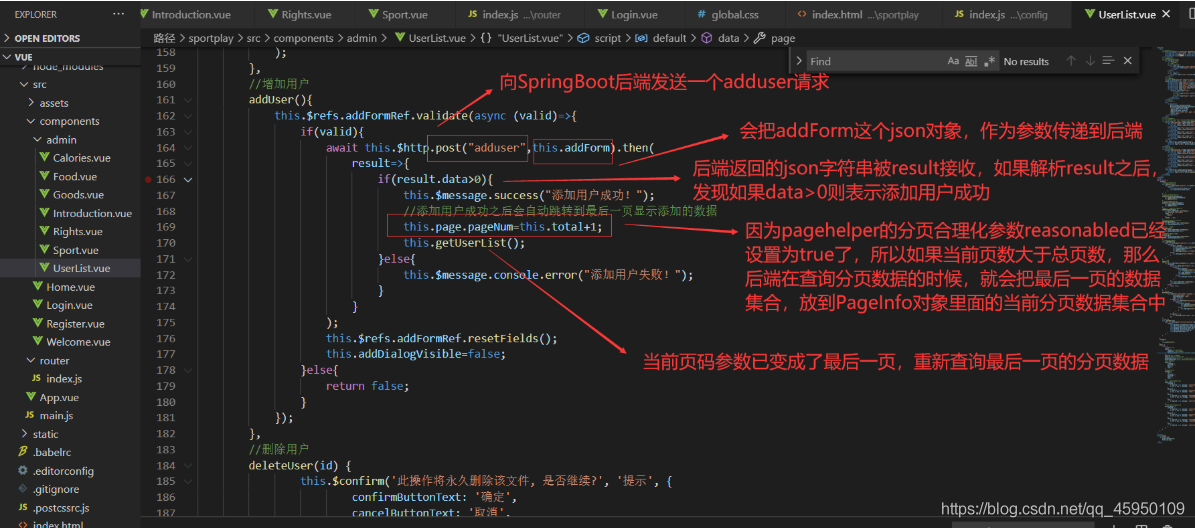1195x528 pixels.
Task: Click line number 175 in the gutter
Action: [165, 322]
